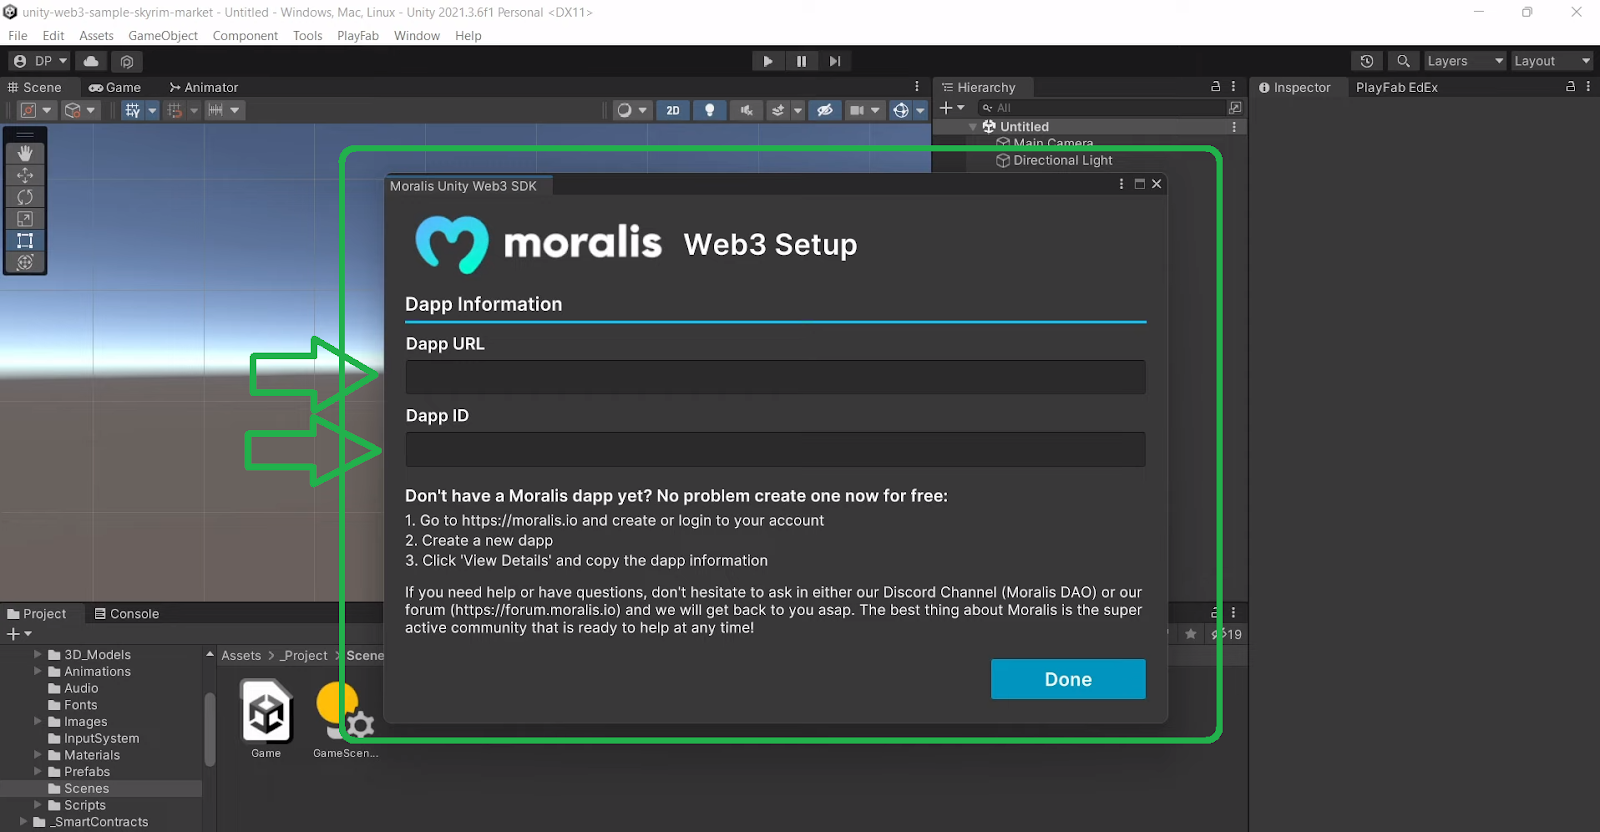Open the Layers dropdown

point(1464,61)
